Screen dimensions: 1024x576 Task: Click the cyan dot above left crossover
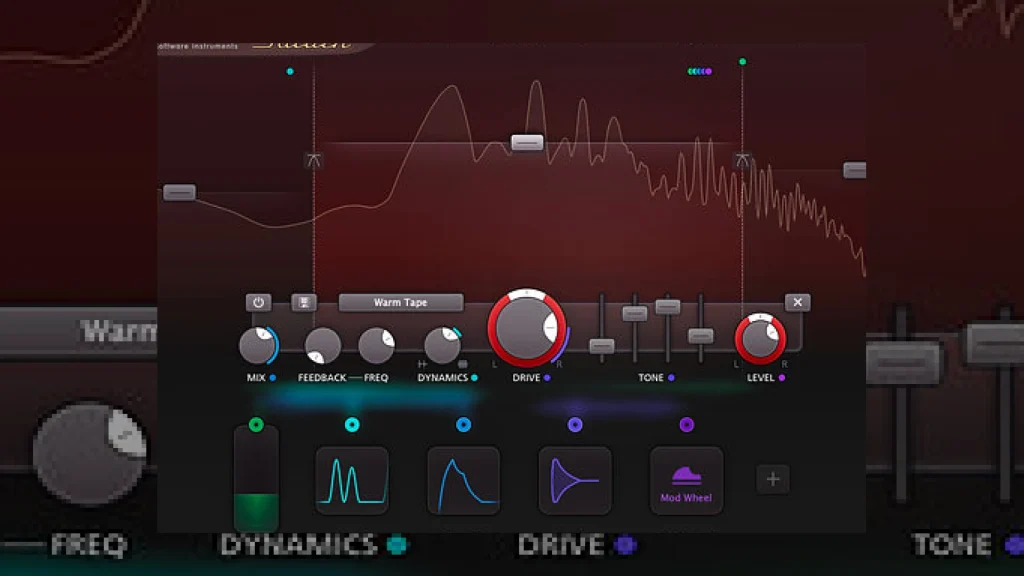(x=290, y=71)
